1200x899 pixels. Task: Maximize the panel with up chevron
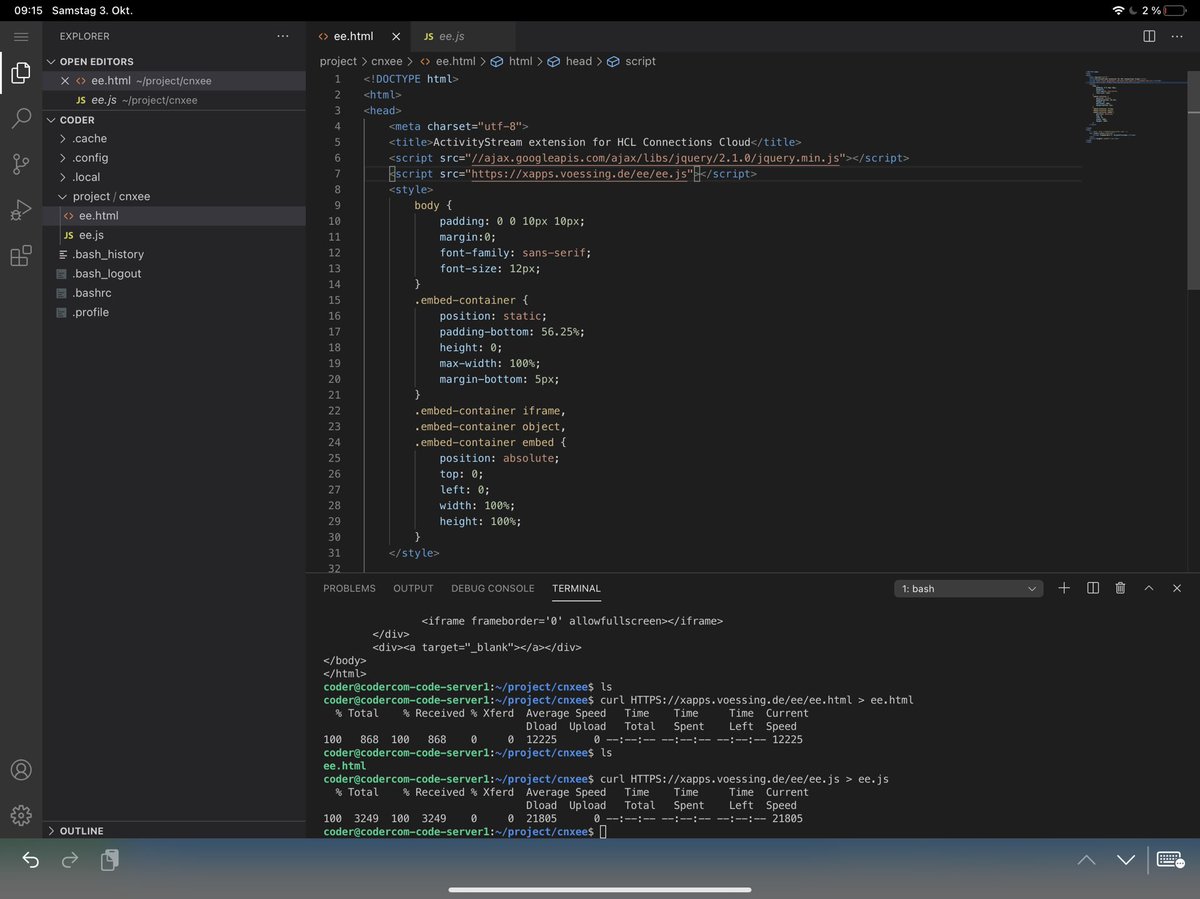1149,588
